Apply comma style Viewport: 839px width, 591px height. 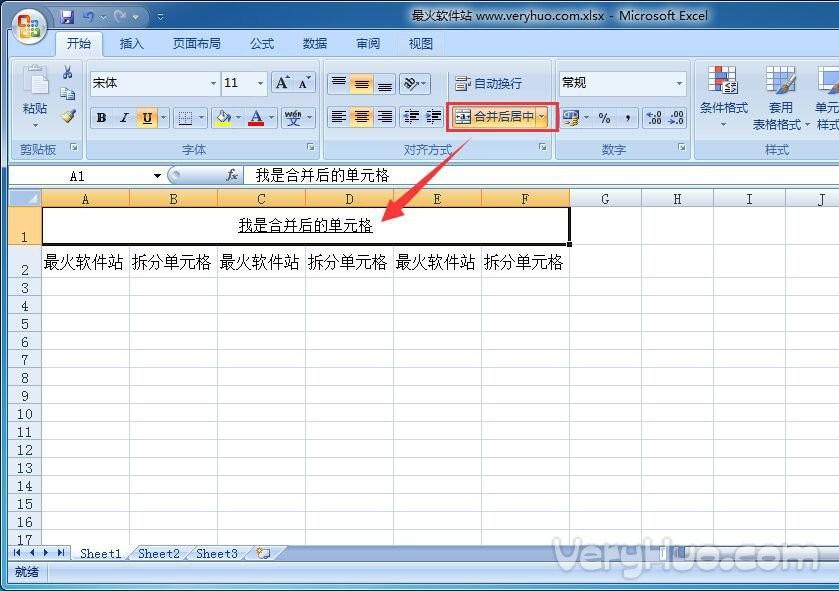pos(628,118)
